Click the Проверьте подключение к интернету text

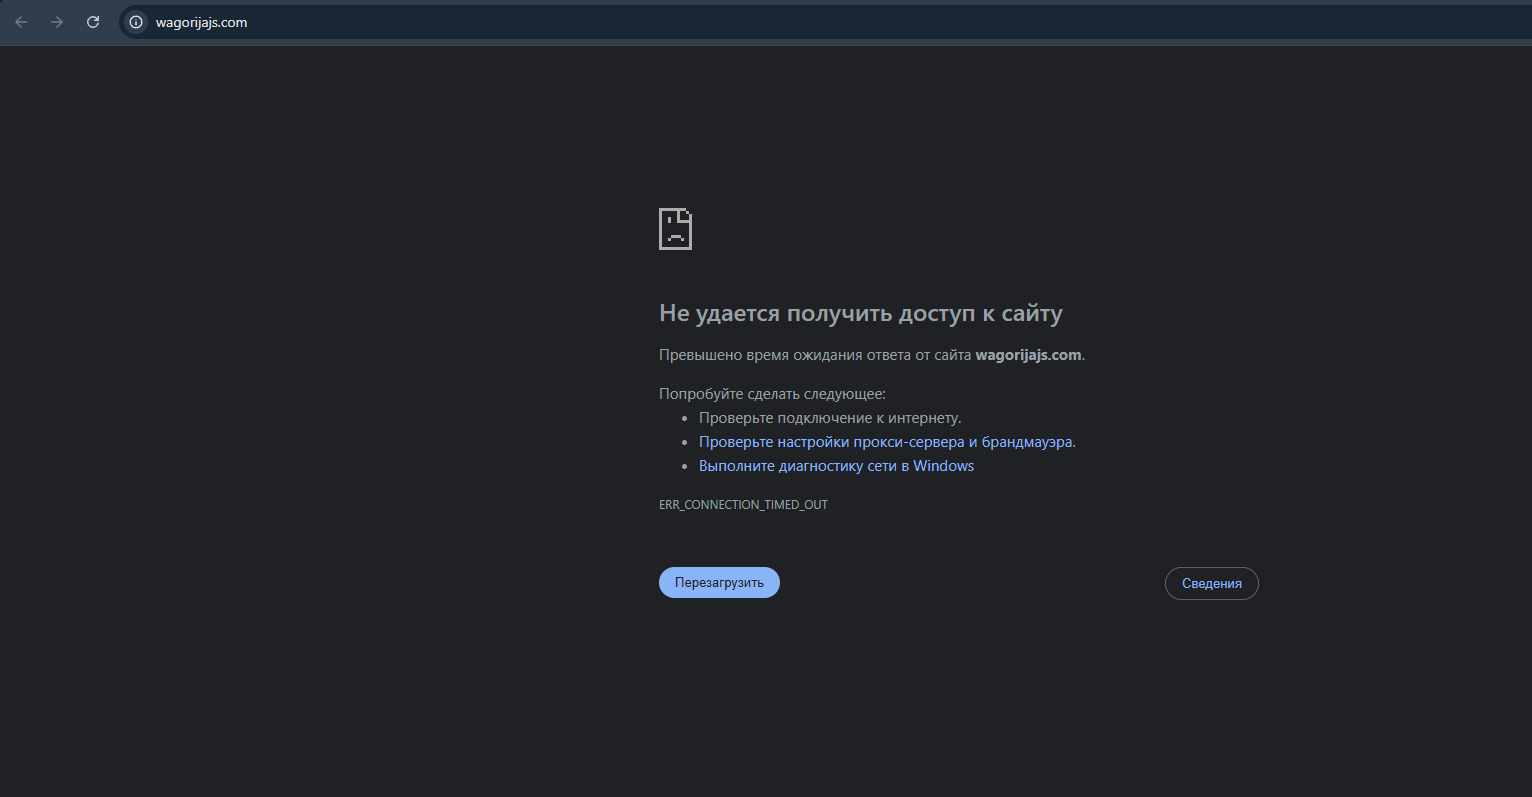click(x=830, y=418)
